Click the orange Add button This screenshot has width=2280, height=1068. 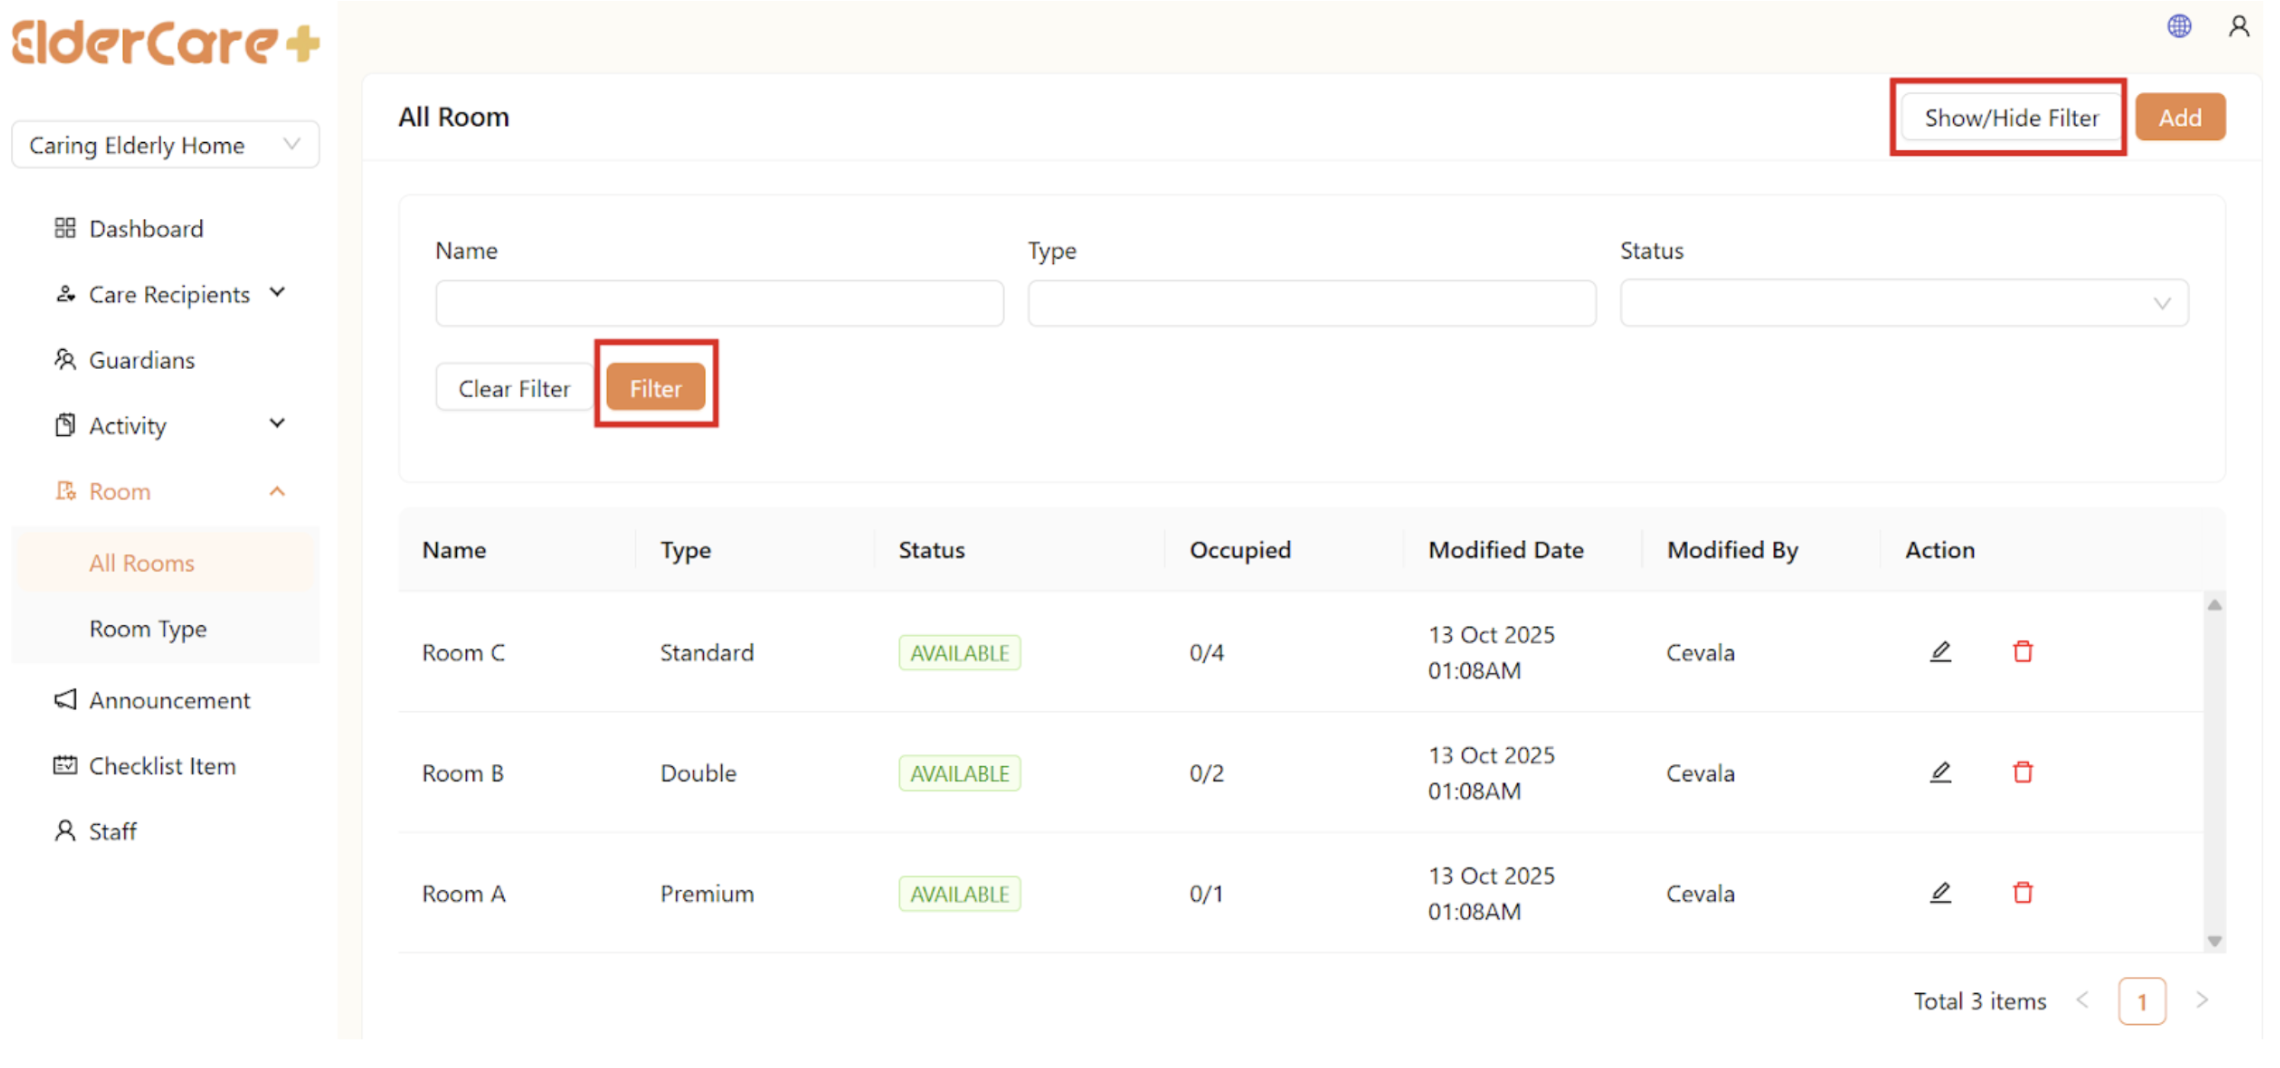[2179, 118]
